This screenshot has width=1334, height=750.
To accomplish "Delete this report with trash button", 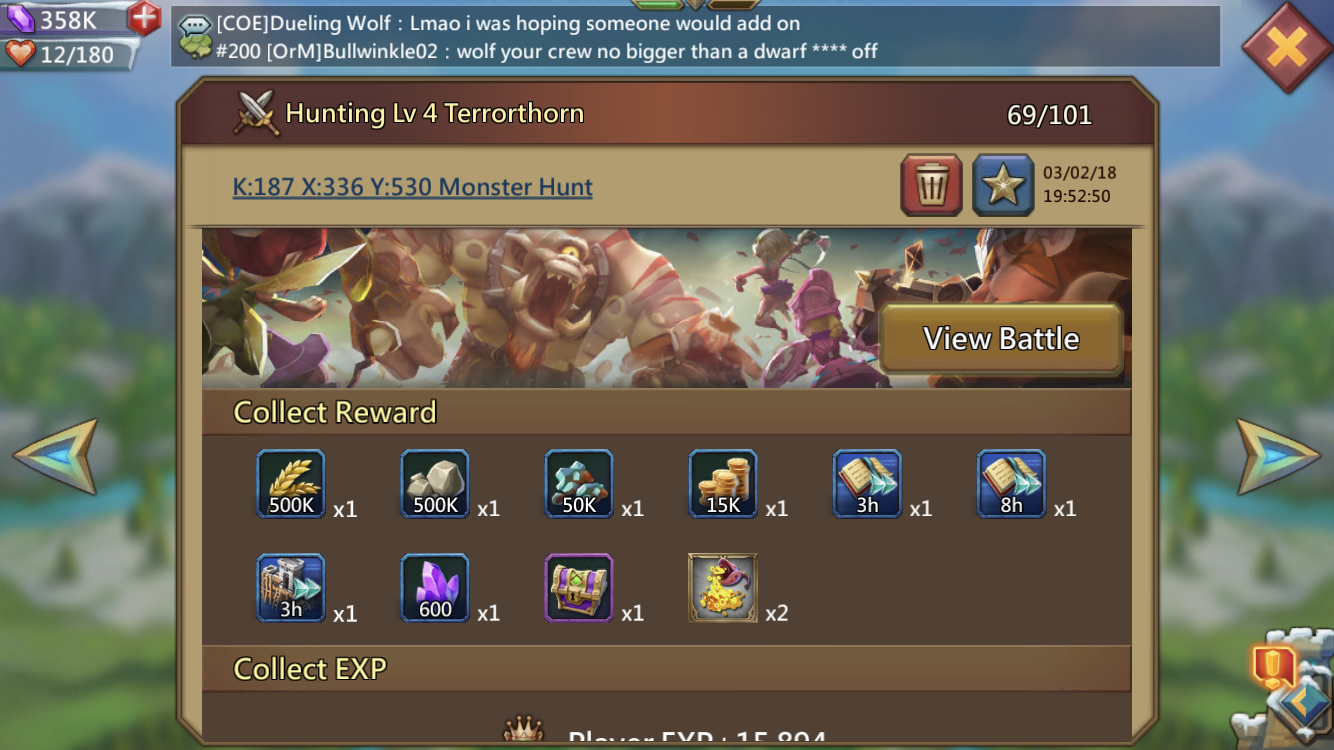I will click(931, 185).
